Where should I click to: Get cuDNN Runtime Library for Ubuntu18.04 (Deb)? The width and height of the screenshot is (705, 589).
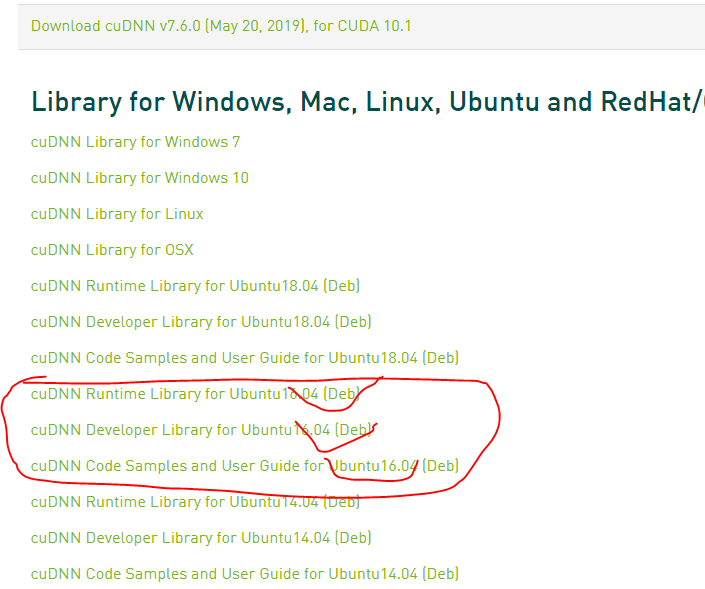[195, 286]
